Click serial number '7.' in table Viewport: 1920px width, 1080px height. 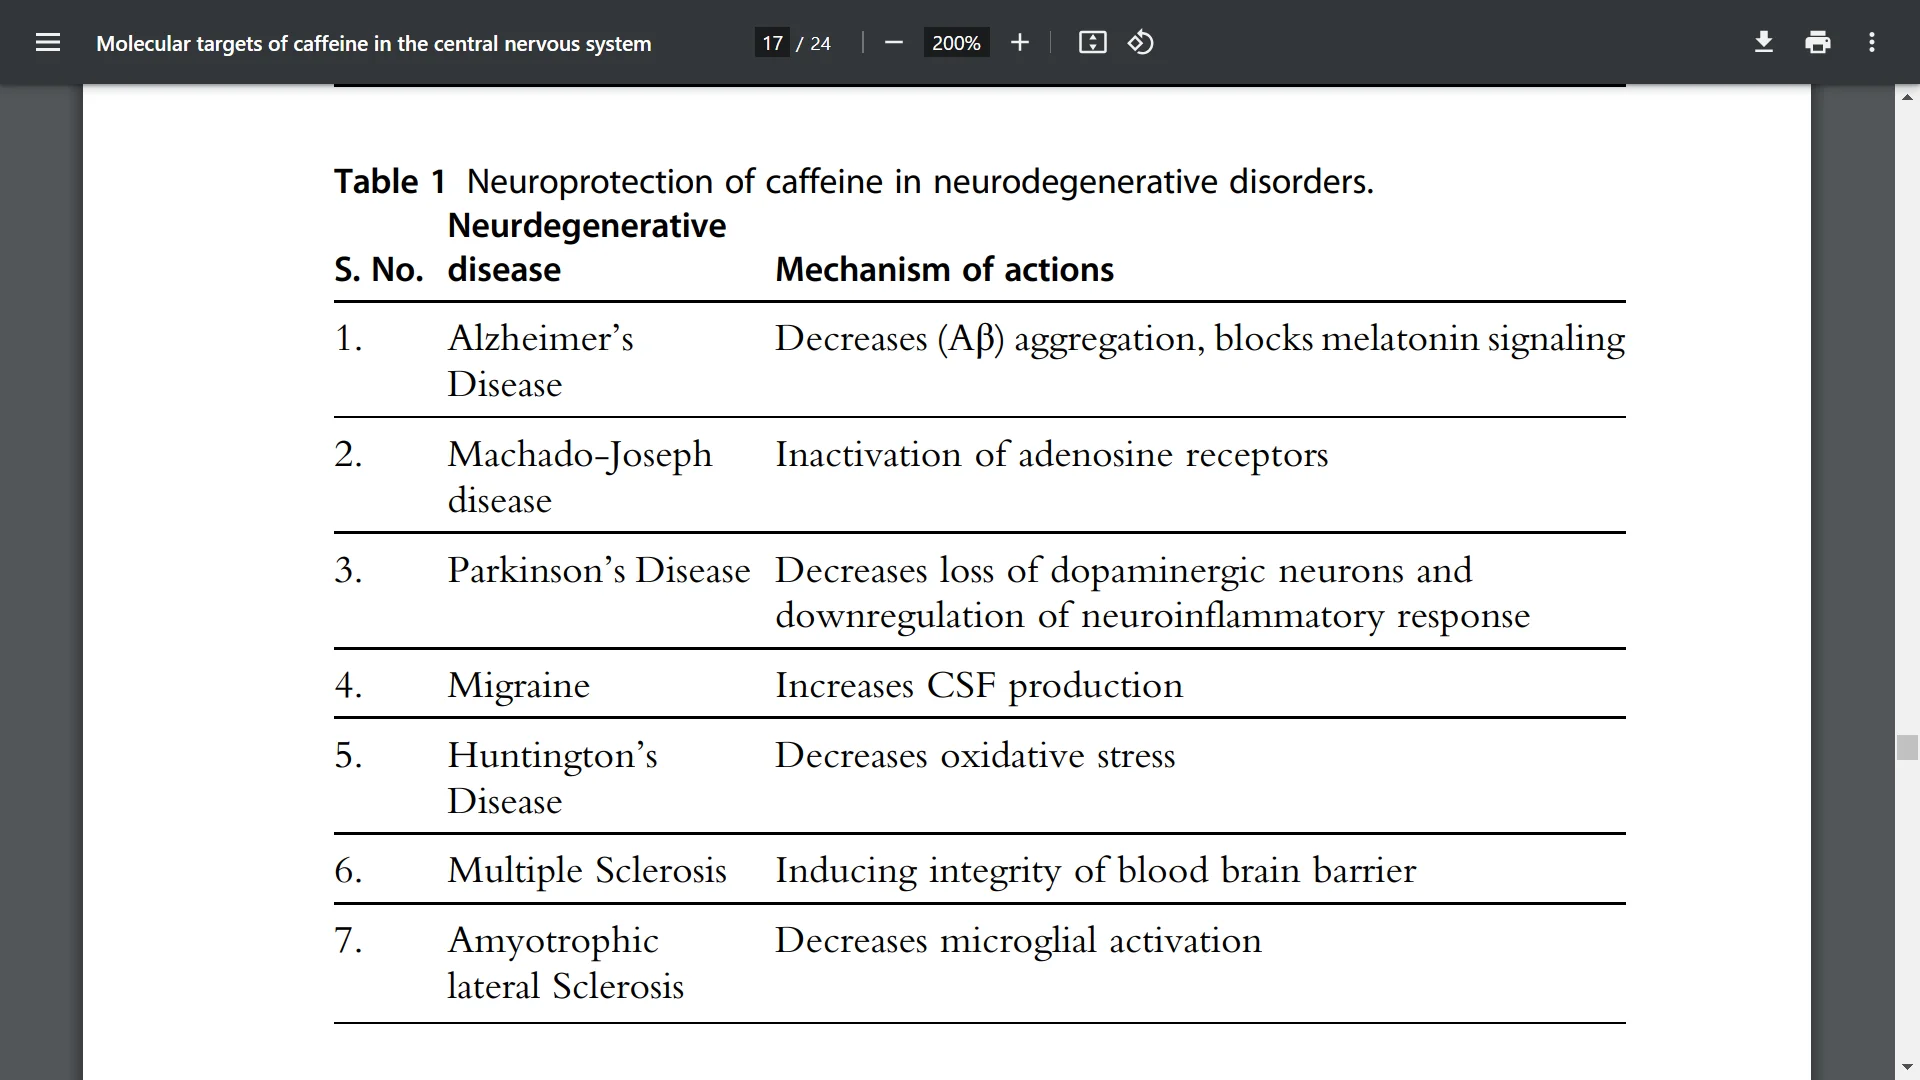348,941
